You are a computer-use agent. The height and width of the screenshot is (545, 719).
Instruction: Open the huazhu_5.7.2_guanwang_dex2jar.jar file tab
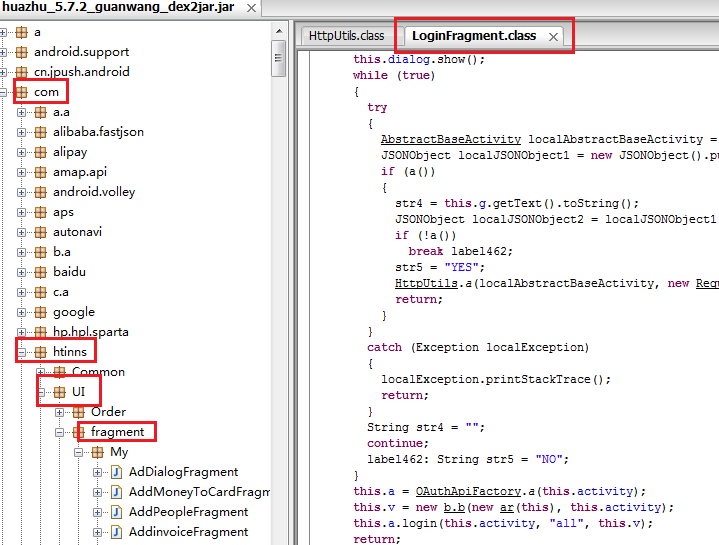tap(118, 7)
